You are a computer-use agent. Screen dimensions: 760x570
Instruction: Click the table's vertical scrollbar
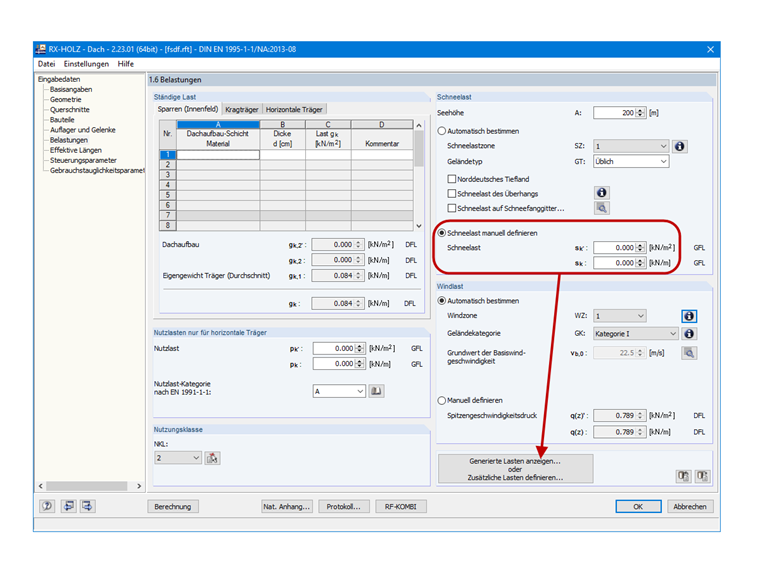(x=419, y=175)
